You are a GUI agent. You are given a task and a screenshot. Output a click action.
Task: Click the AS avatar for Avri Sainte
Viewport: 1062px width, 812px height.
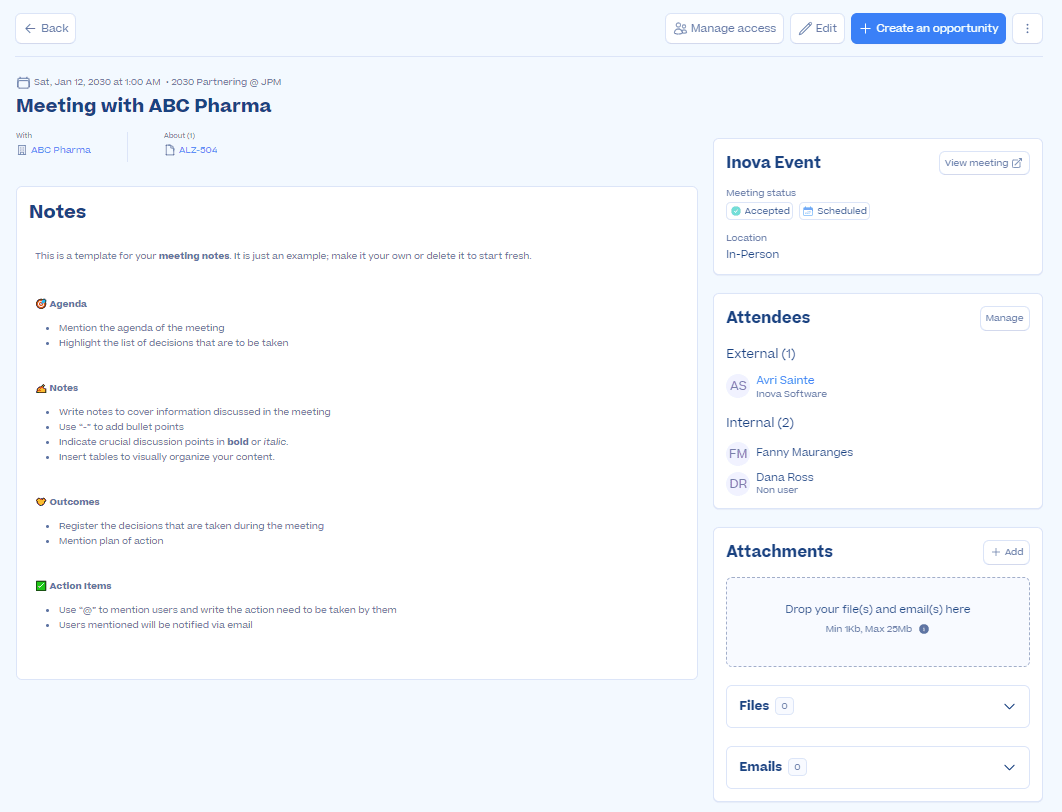(x=738, y=386)
